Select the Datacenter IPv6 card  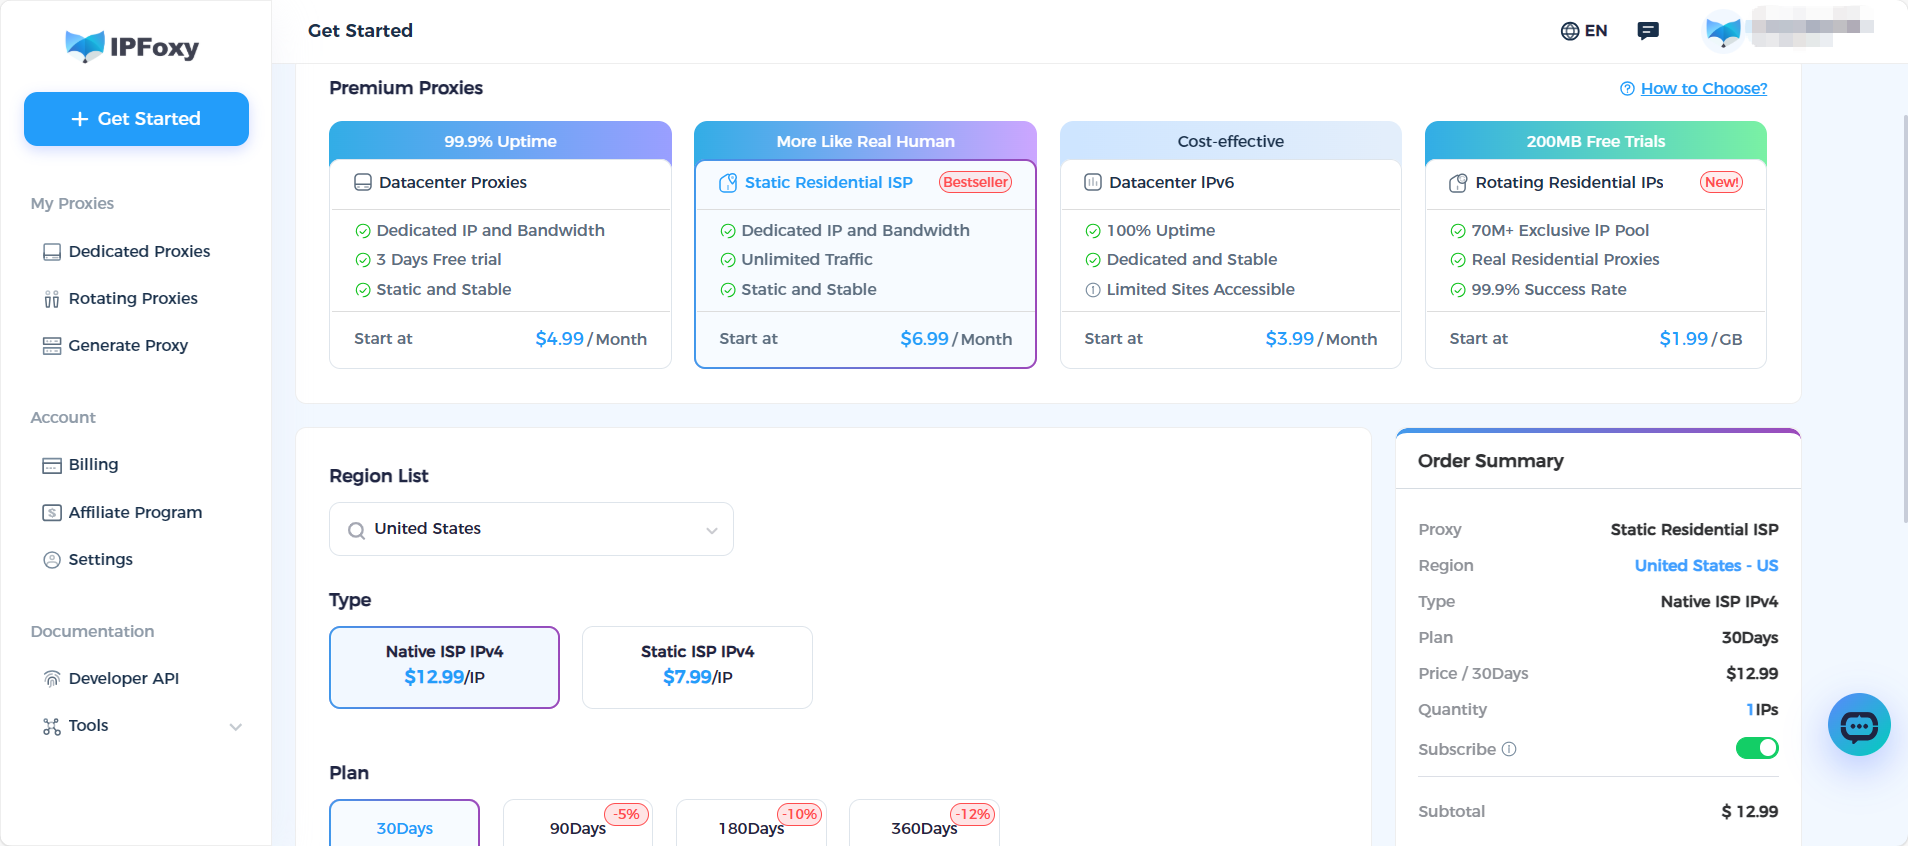[x=1230, y=245]
